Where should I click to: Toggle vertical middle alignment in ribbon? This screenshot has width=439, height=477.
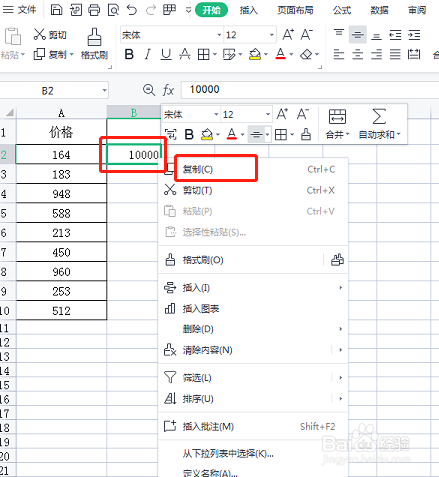pos(358,34)
